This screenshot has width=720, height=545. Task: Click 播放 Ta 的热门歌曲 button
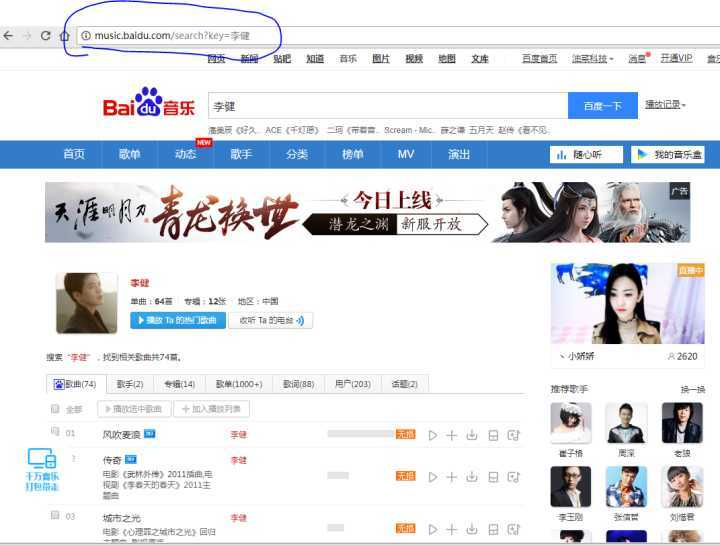178,320
